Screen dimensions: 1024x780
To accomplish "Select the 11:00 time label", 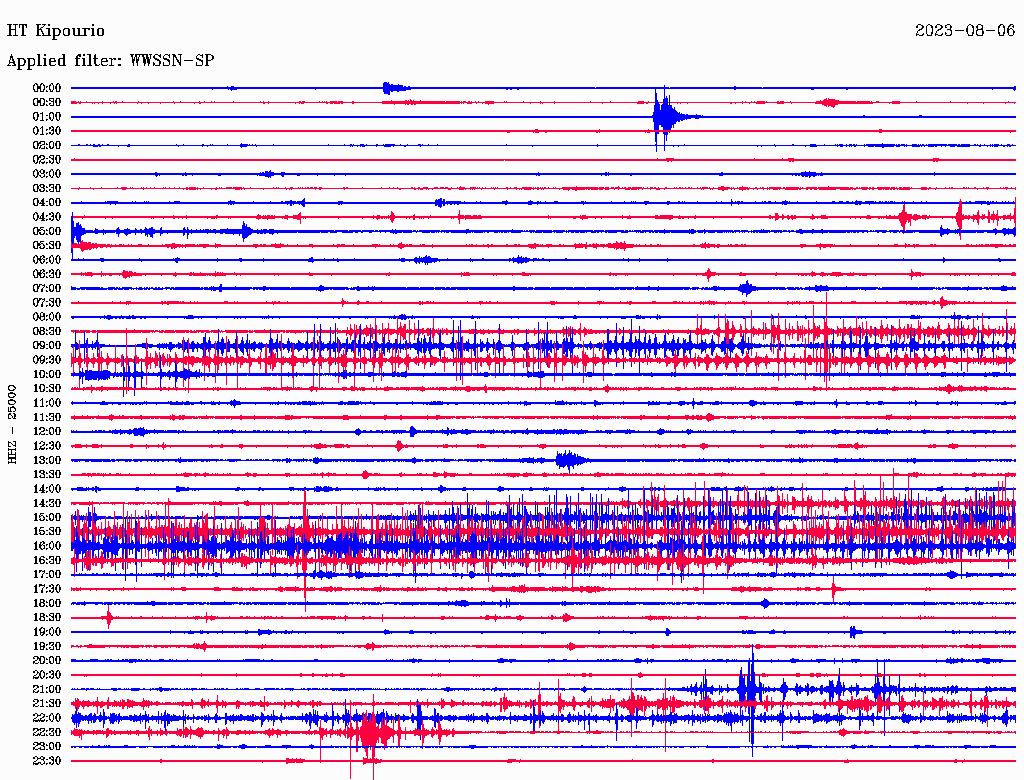I will (x=47, y=404).
